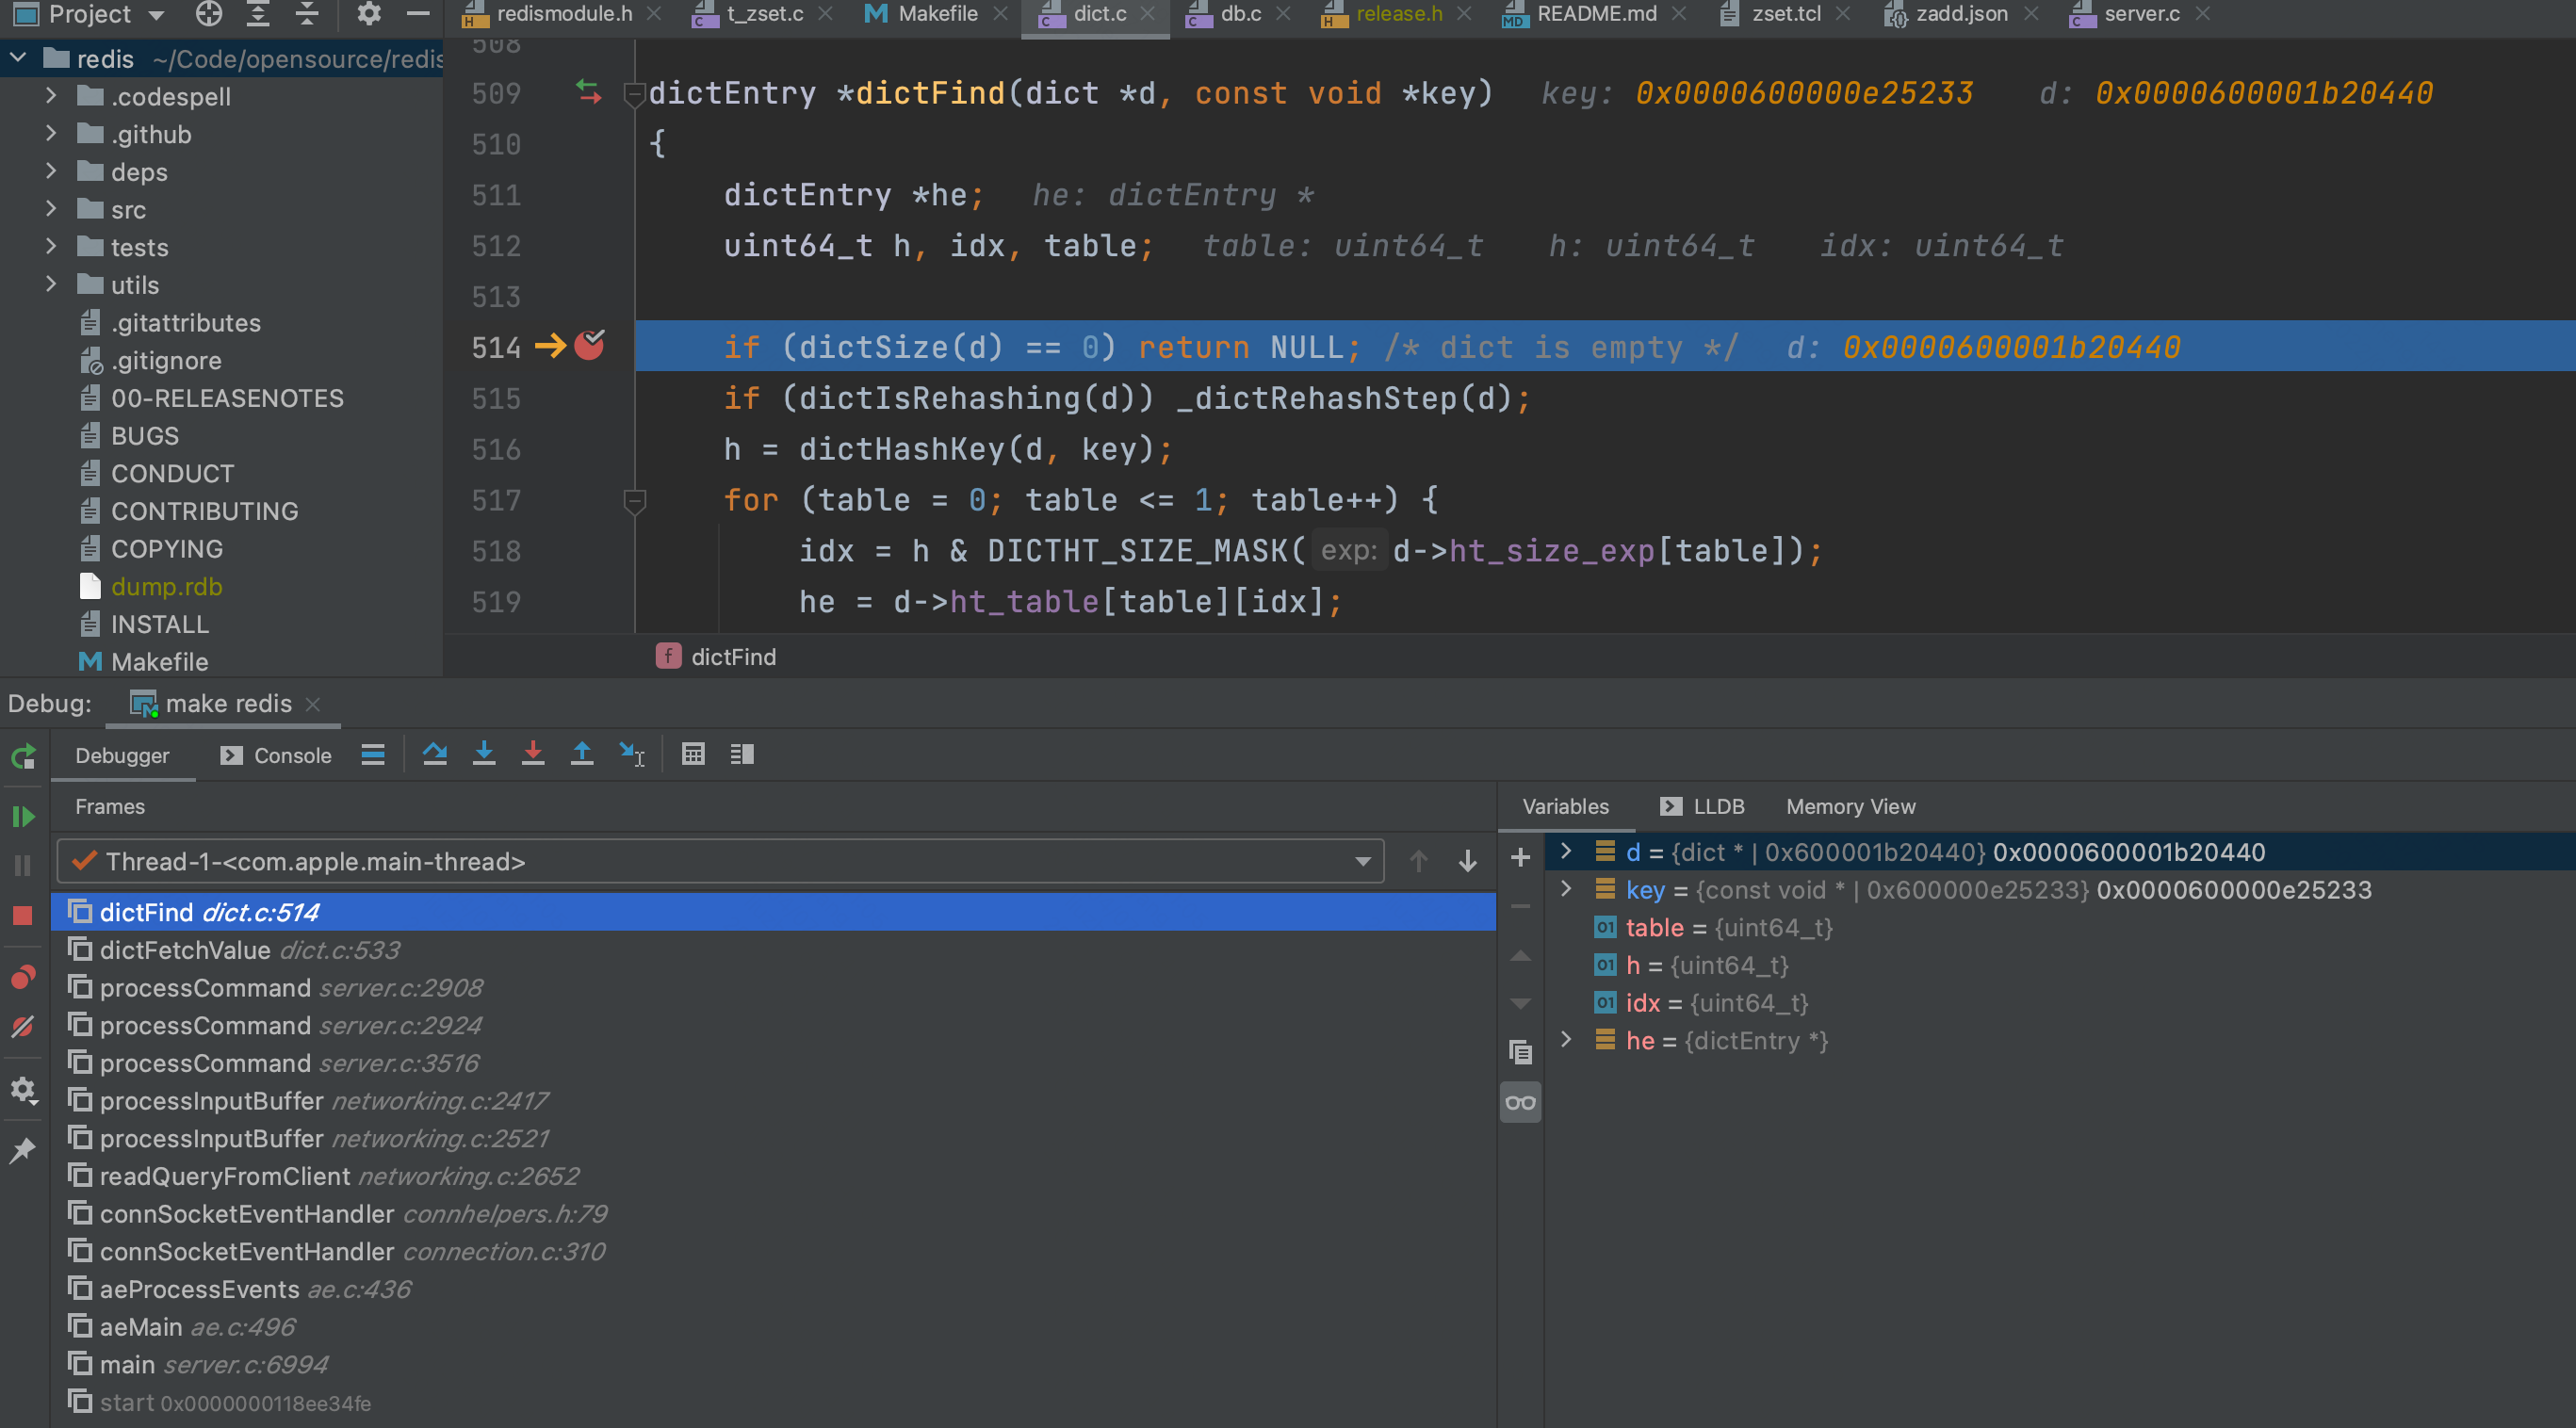
Task: Switch to the server.c editor tab
Action: [x=2140, y=14]
